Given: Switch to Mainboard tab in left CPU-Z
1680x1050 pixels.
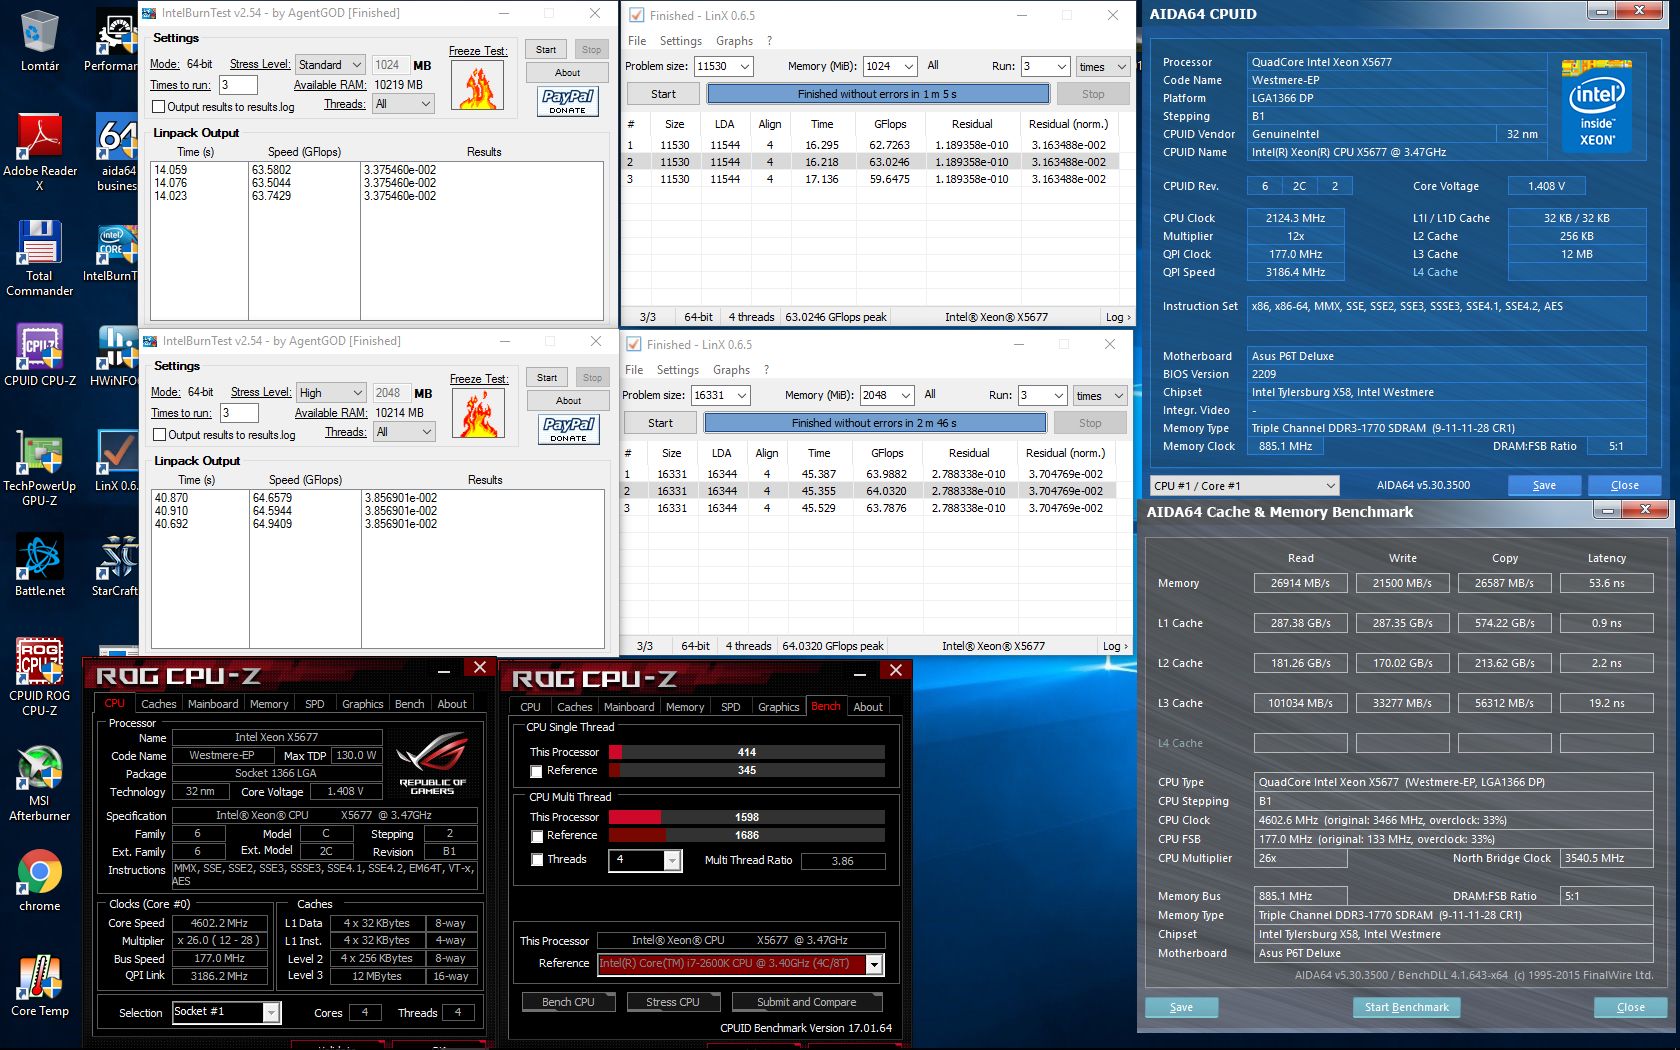Looking at the screenshot, I should [x=213, y=704].
